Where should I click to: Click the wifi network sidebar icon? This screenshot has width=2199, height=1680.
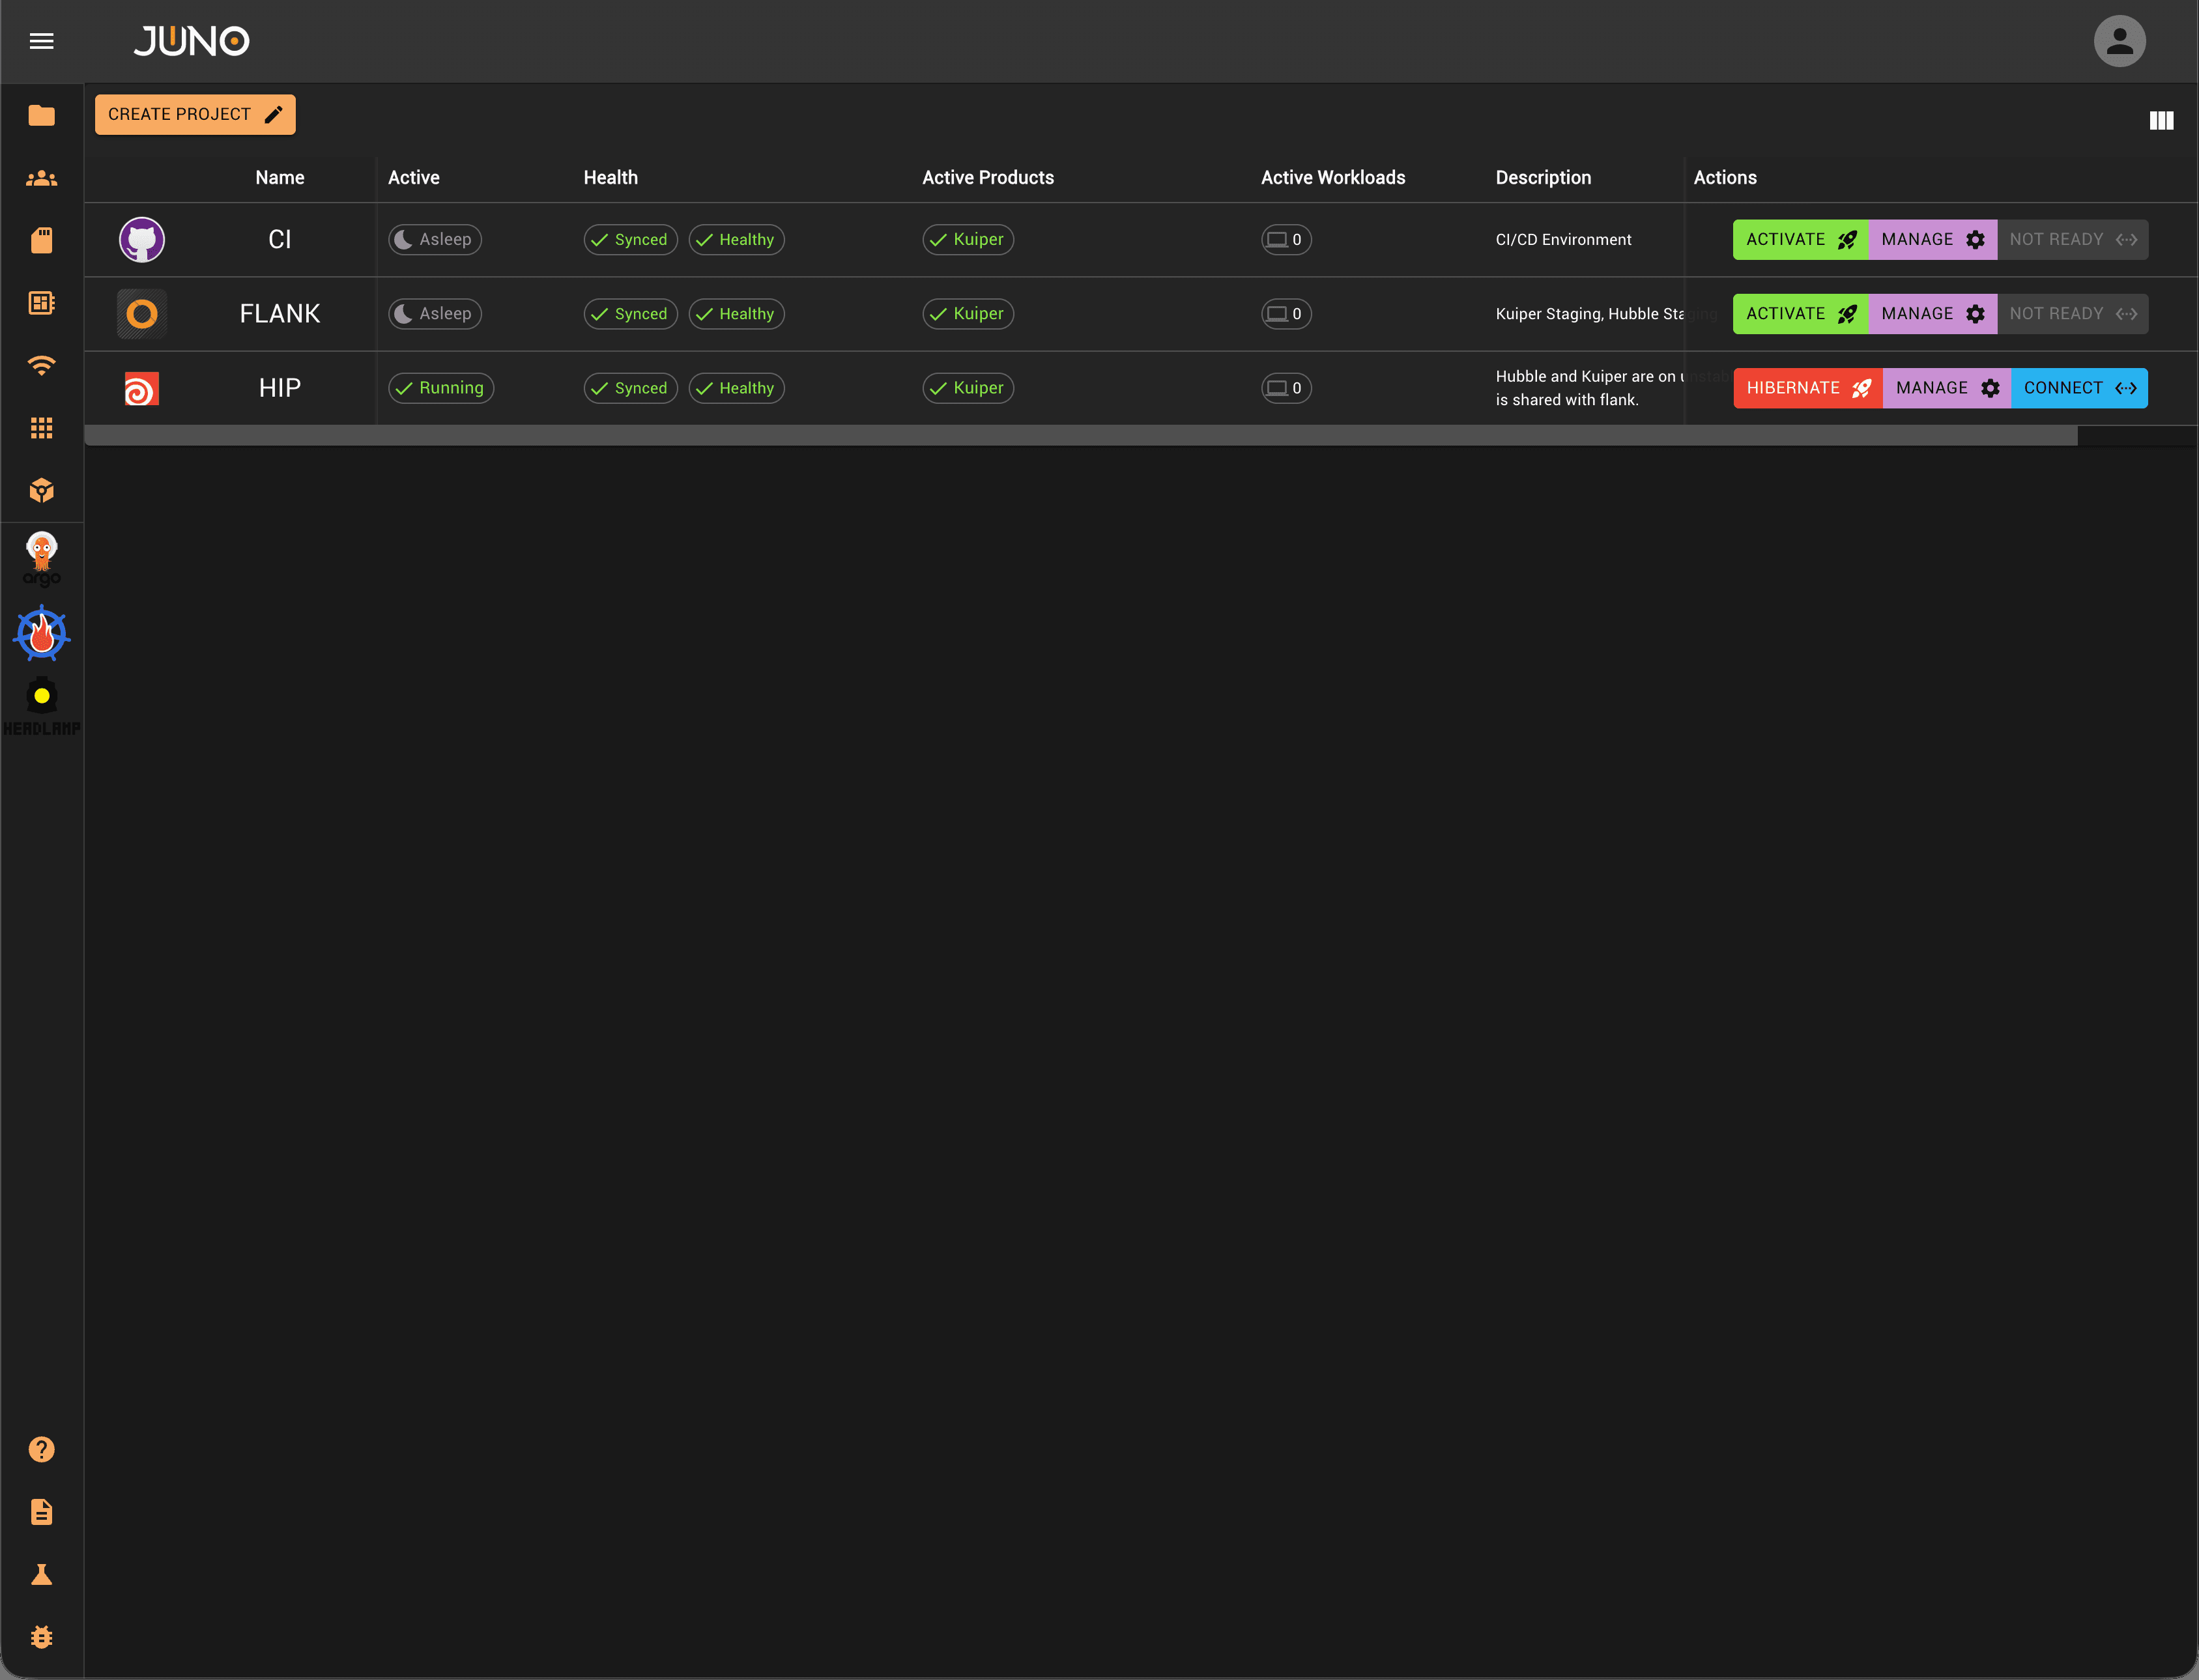41,365
